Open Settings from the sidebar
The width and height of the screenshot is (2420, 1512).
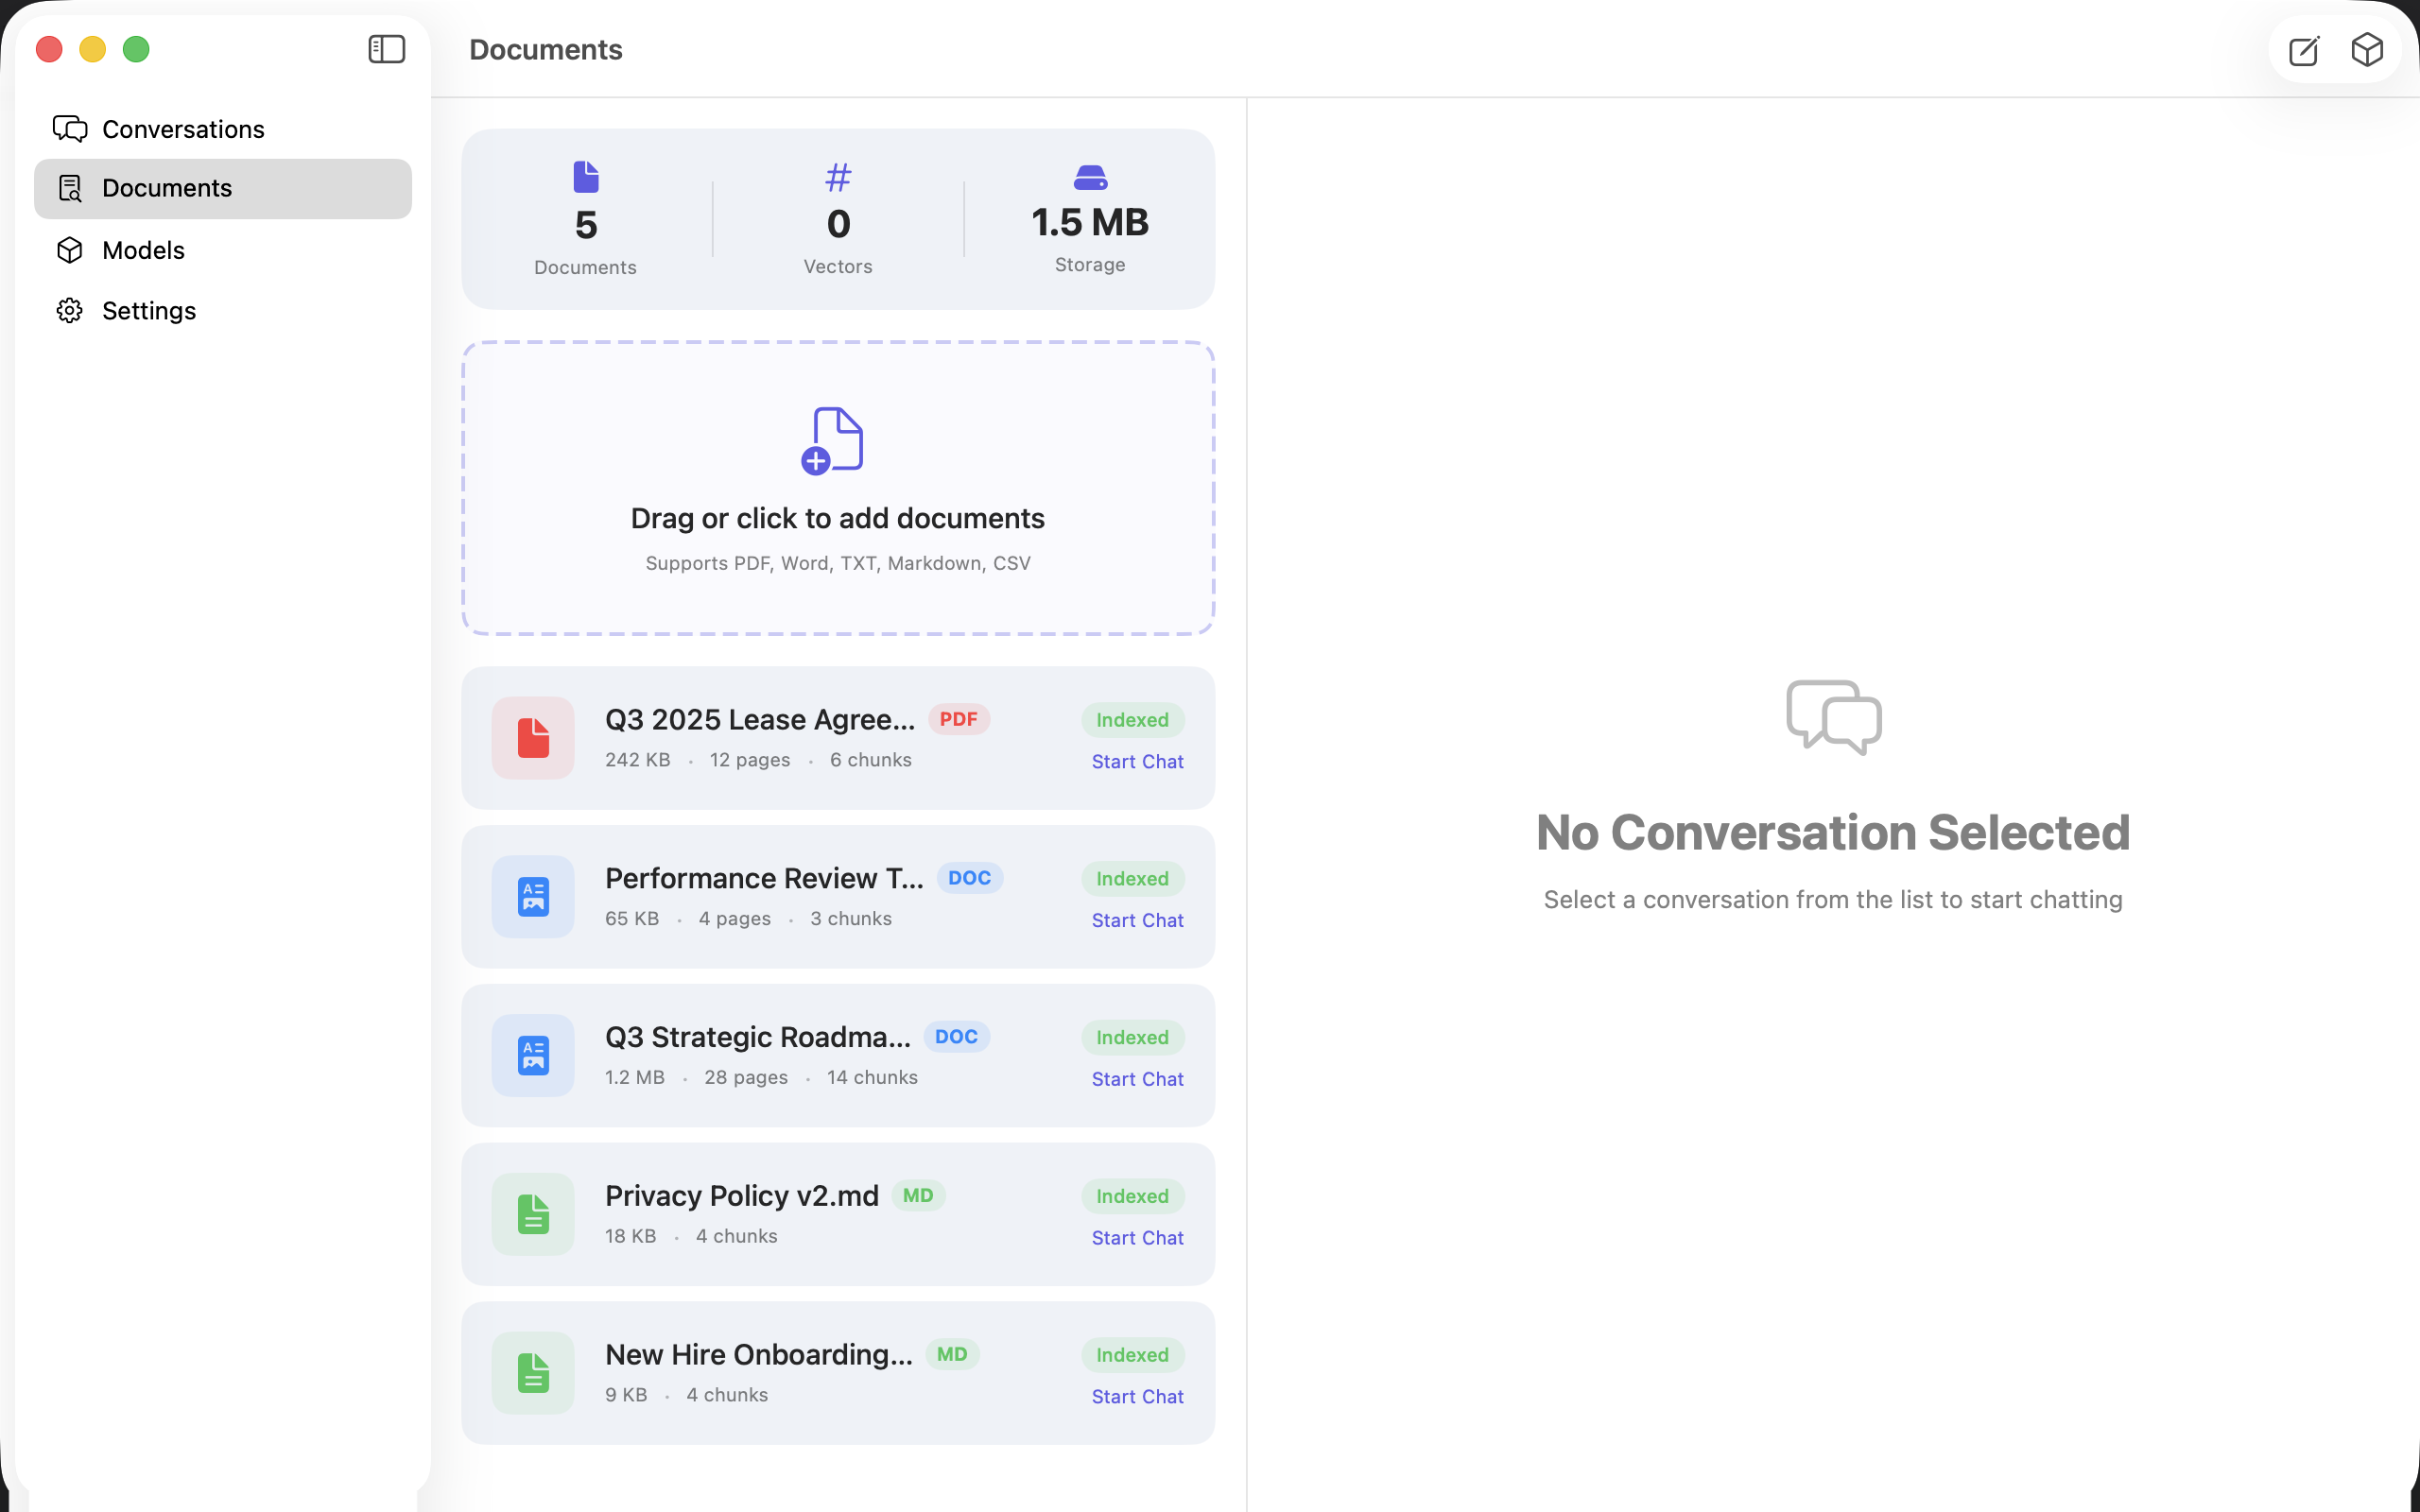[223, 311]
